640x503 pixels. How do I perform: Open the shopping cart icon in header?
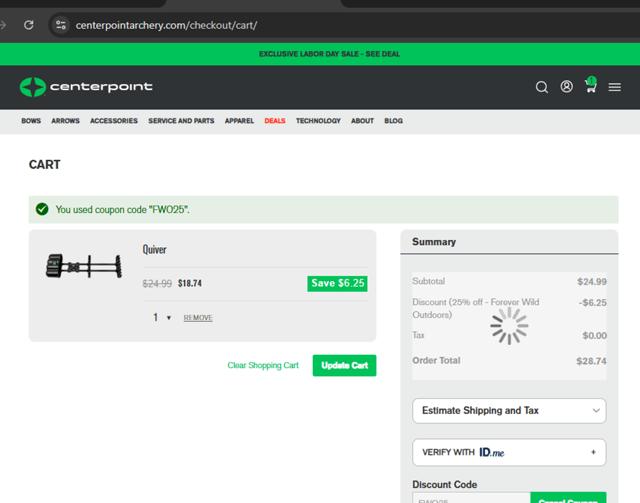point(591,85)
